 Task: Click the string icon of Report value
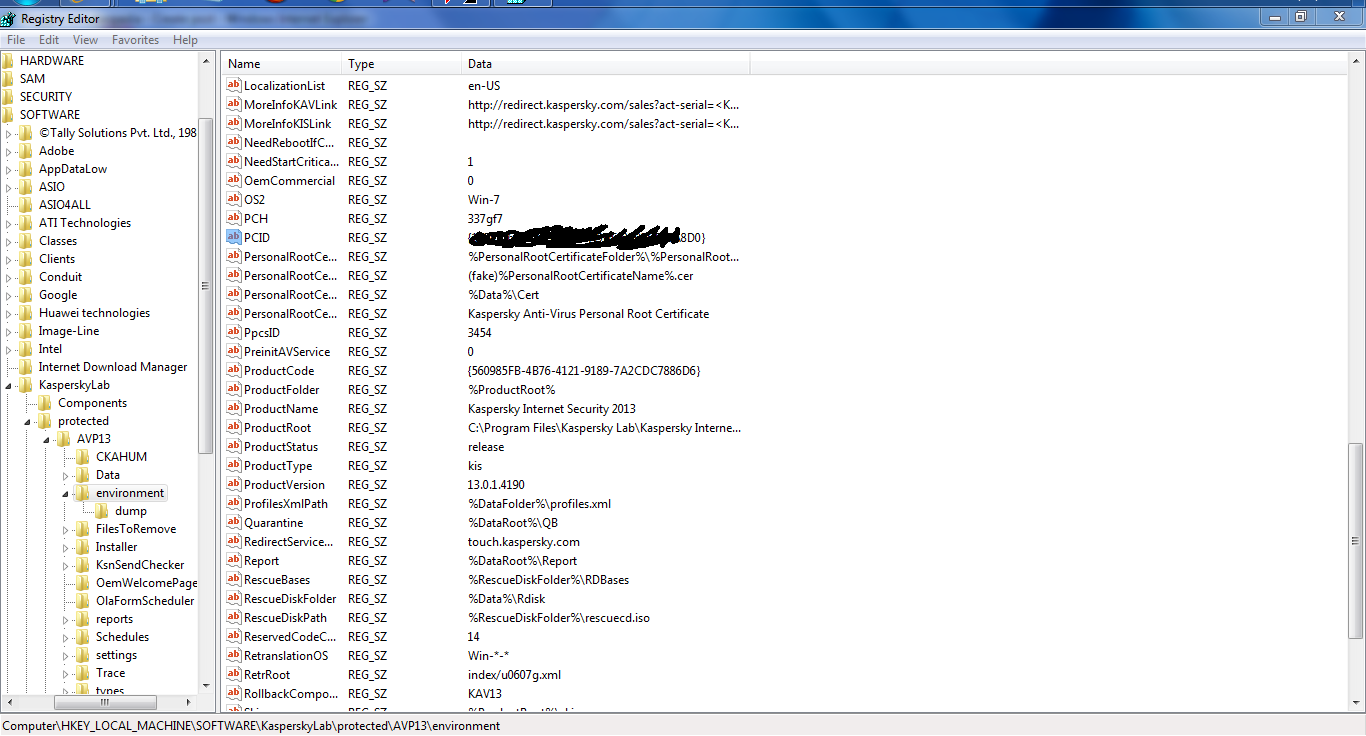coord(234,560)
